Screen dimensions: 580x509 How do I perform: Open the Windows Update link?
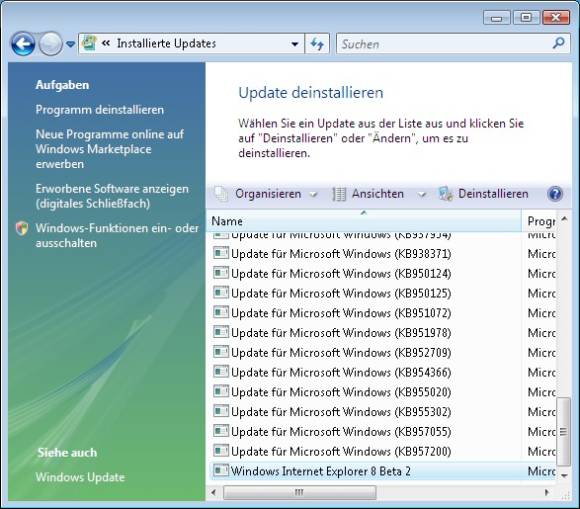click(x=80, y=477)
